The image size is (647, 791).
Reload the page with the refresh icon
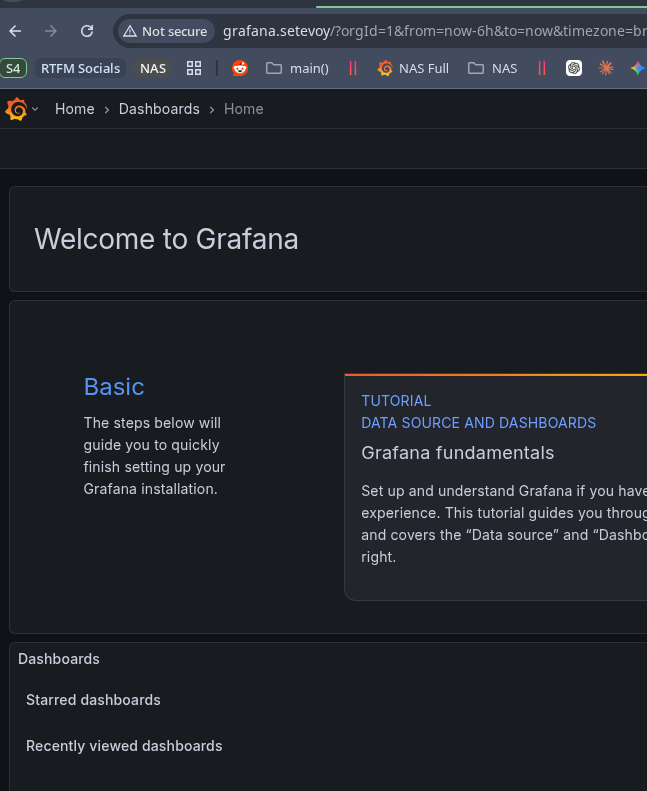click(x=87, y=31)
